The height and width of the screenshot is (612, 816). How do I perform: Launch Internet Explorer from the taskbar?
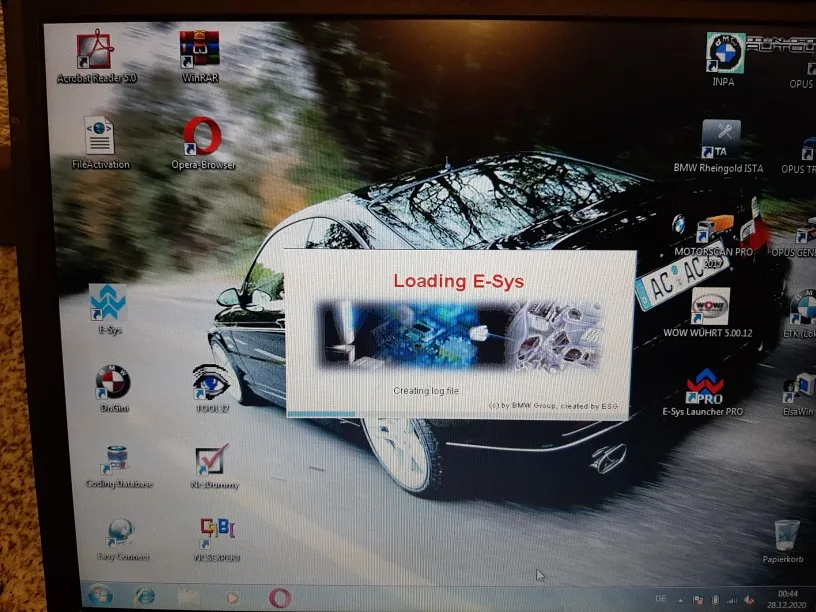click(x=144, y=596)
